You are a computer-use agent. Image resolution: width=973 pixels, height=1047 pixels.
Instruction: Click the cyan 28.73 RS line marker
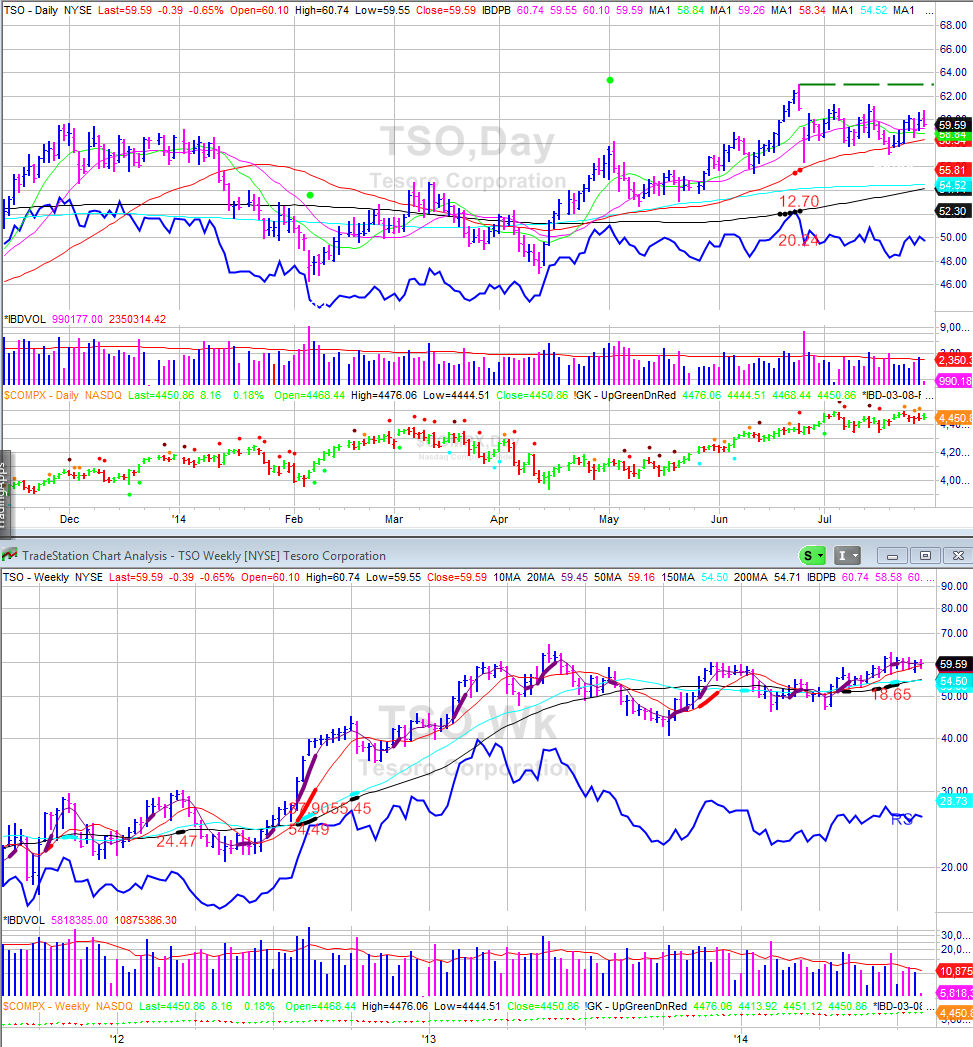tap(953, 801)
